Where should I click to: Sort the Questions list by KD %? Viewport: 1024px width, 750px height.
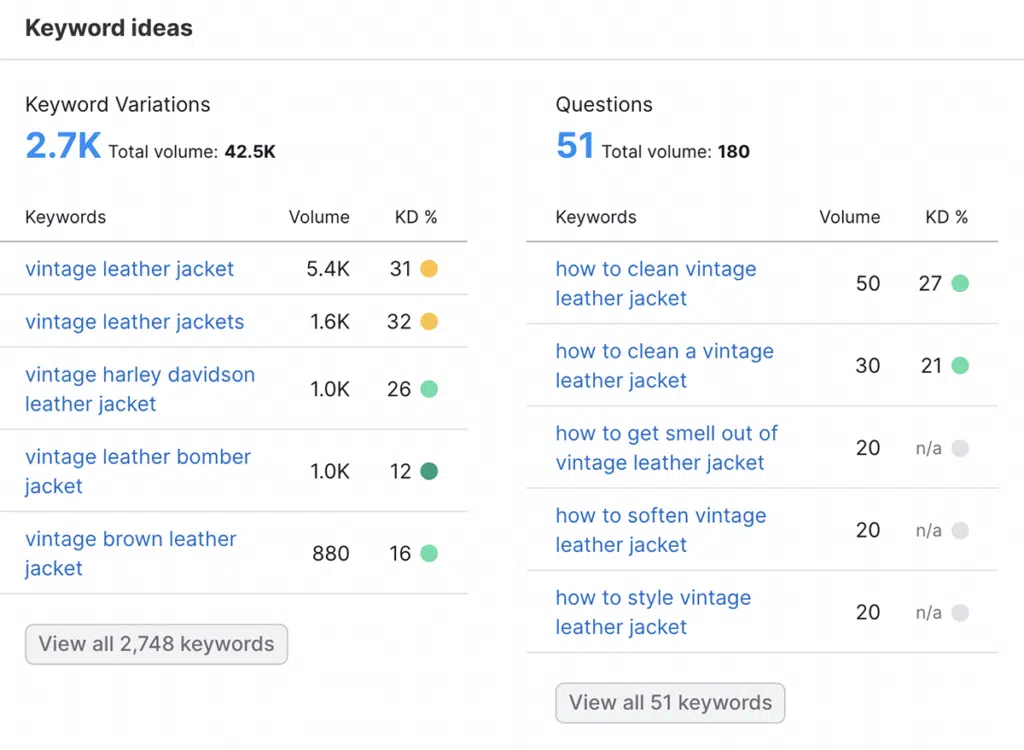(x=946, y=217)
